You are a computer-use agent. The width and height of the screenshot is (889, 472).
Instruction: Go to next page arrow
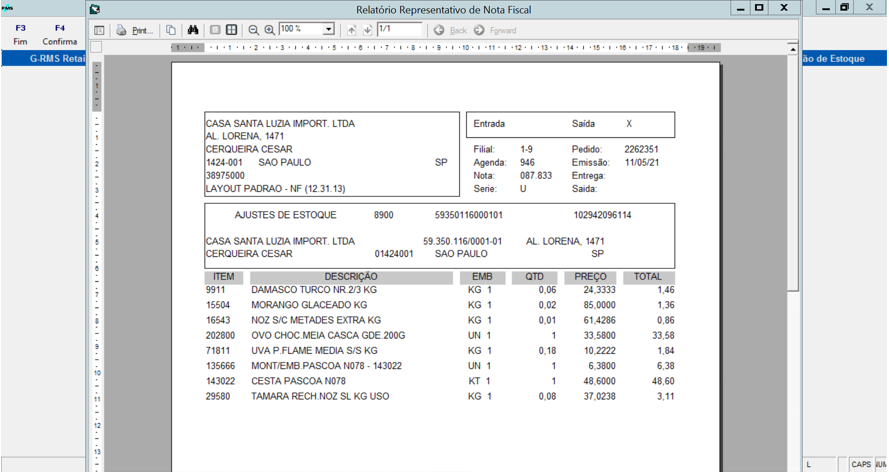(367, 30)
